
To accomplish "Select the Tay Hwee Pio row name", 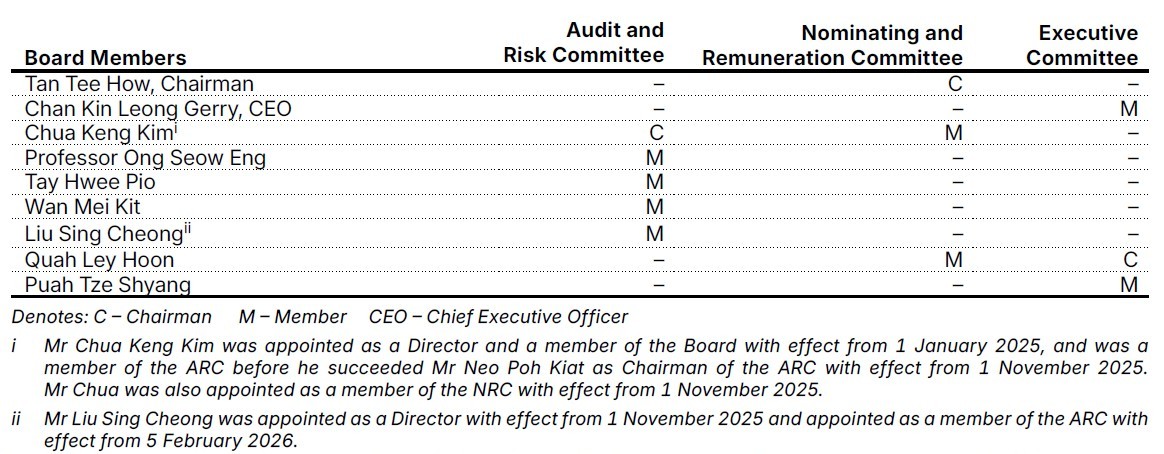I will coord(90,183).
